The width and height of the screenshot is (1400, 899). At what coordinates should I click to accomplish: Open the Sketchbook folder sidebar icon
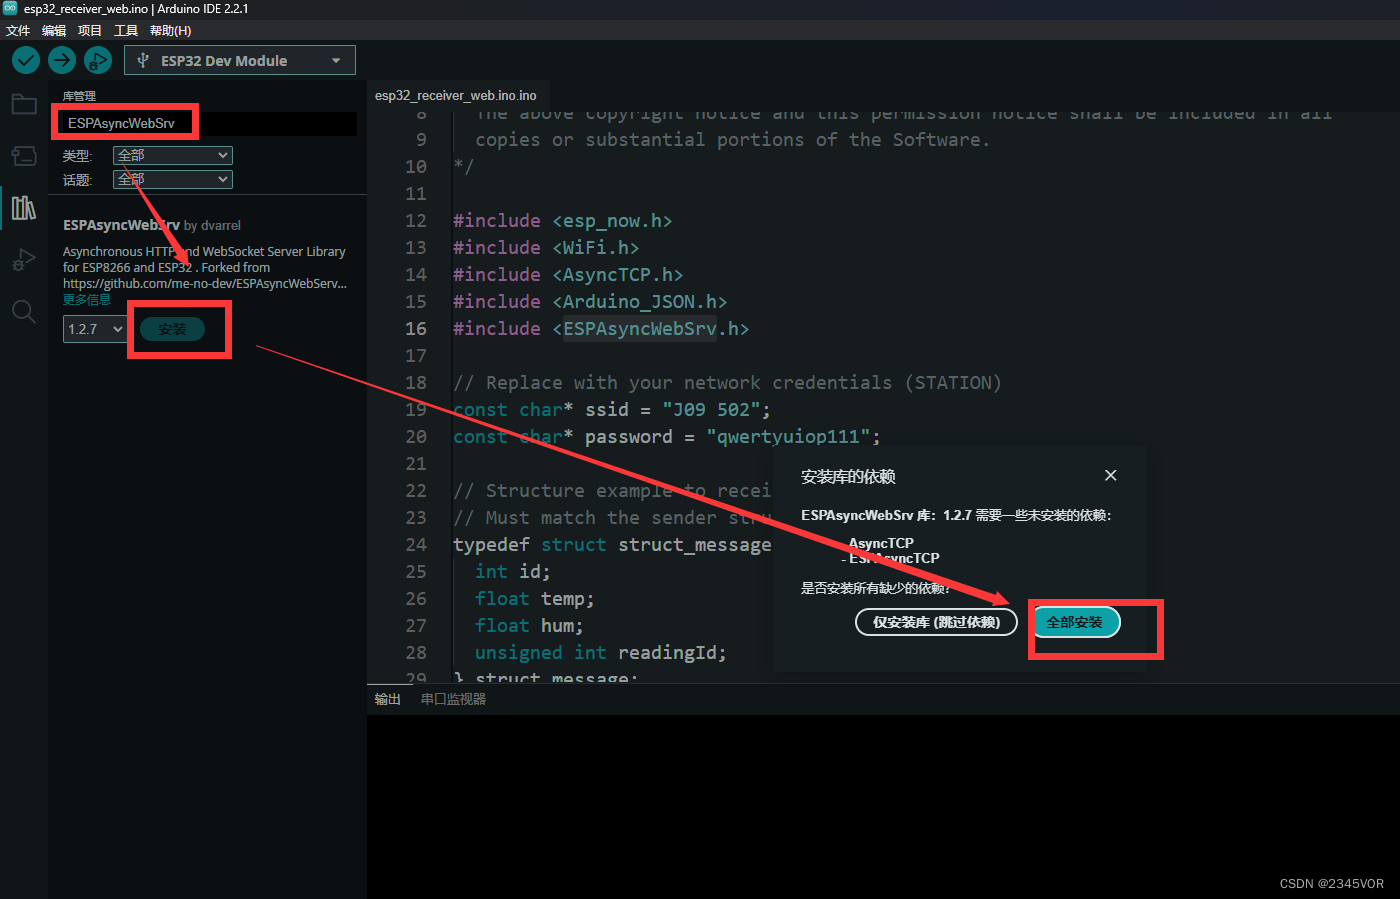click(x=24, y=104)
